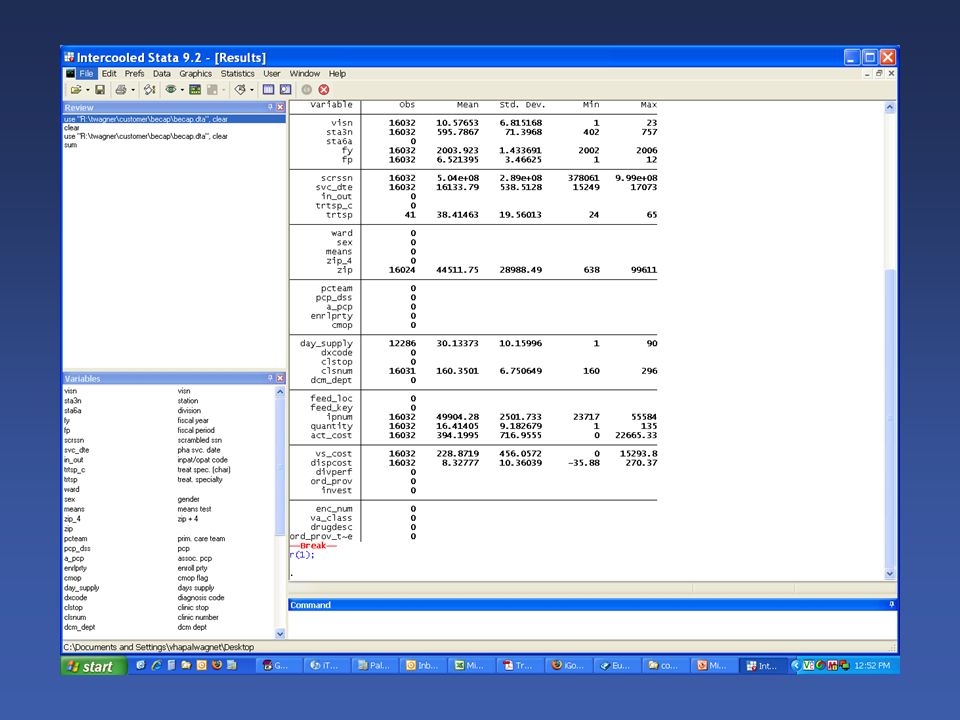Switch to 'Pal...' taskbar button

373,666
